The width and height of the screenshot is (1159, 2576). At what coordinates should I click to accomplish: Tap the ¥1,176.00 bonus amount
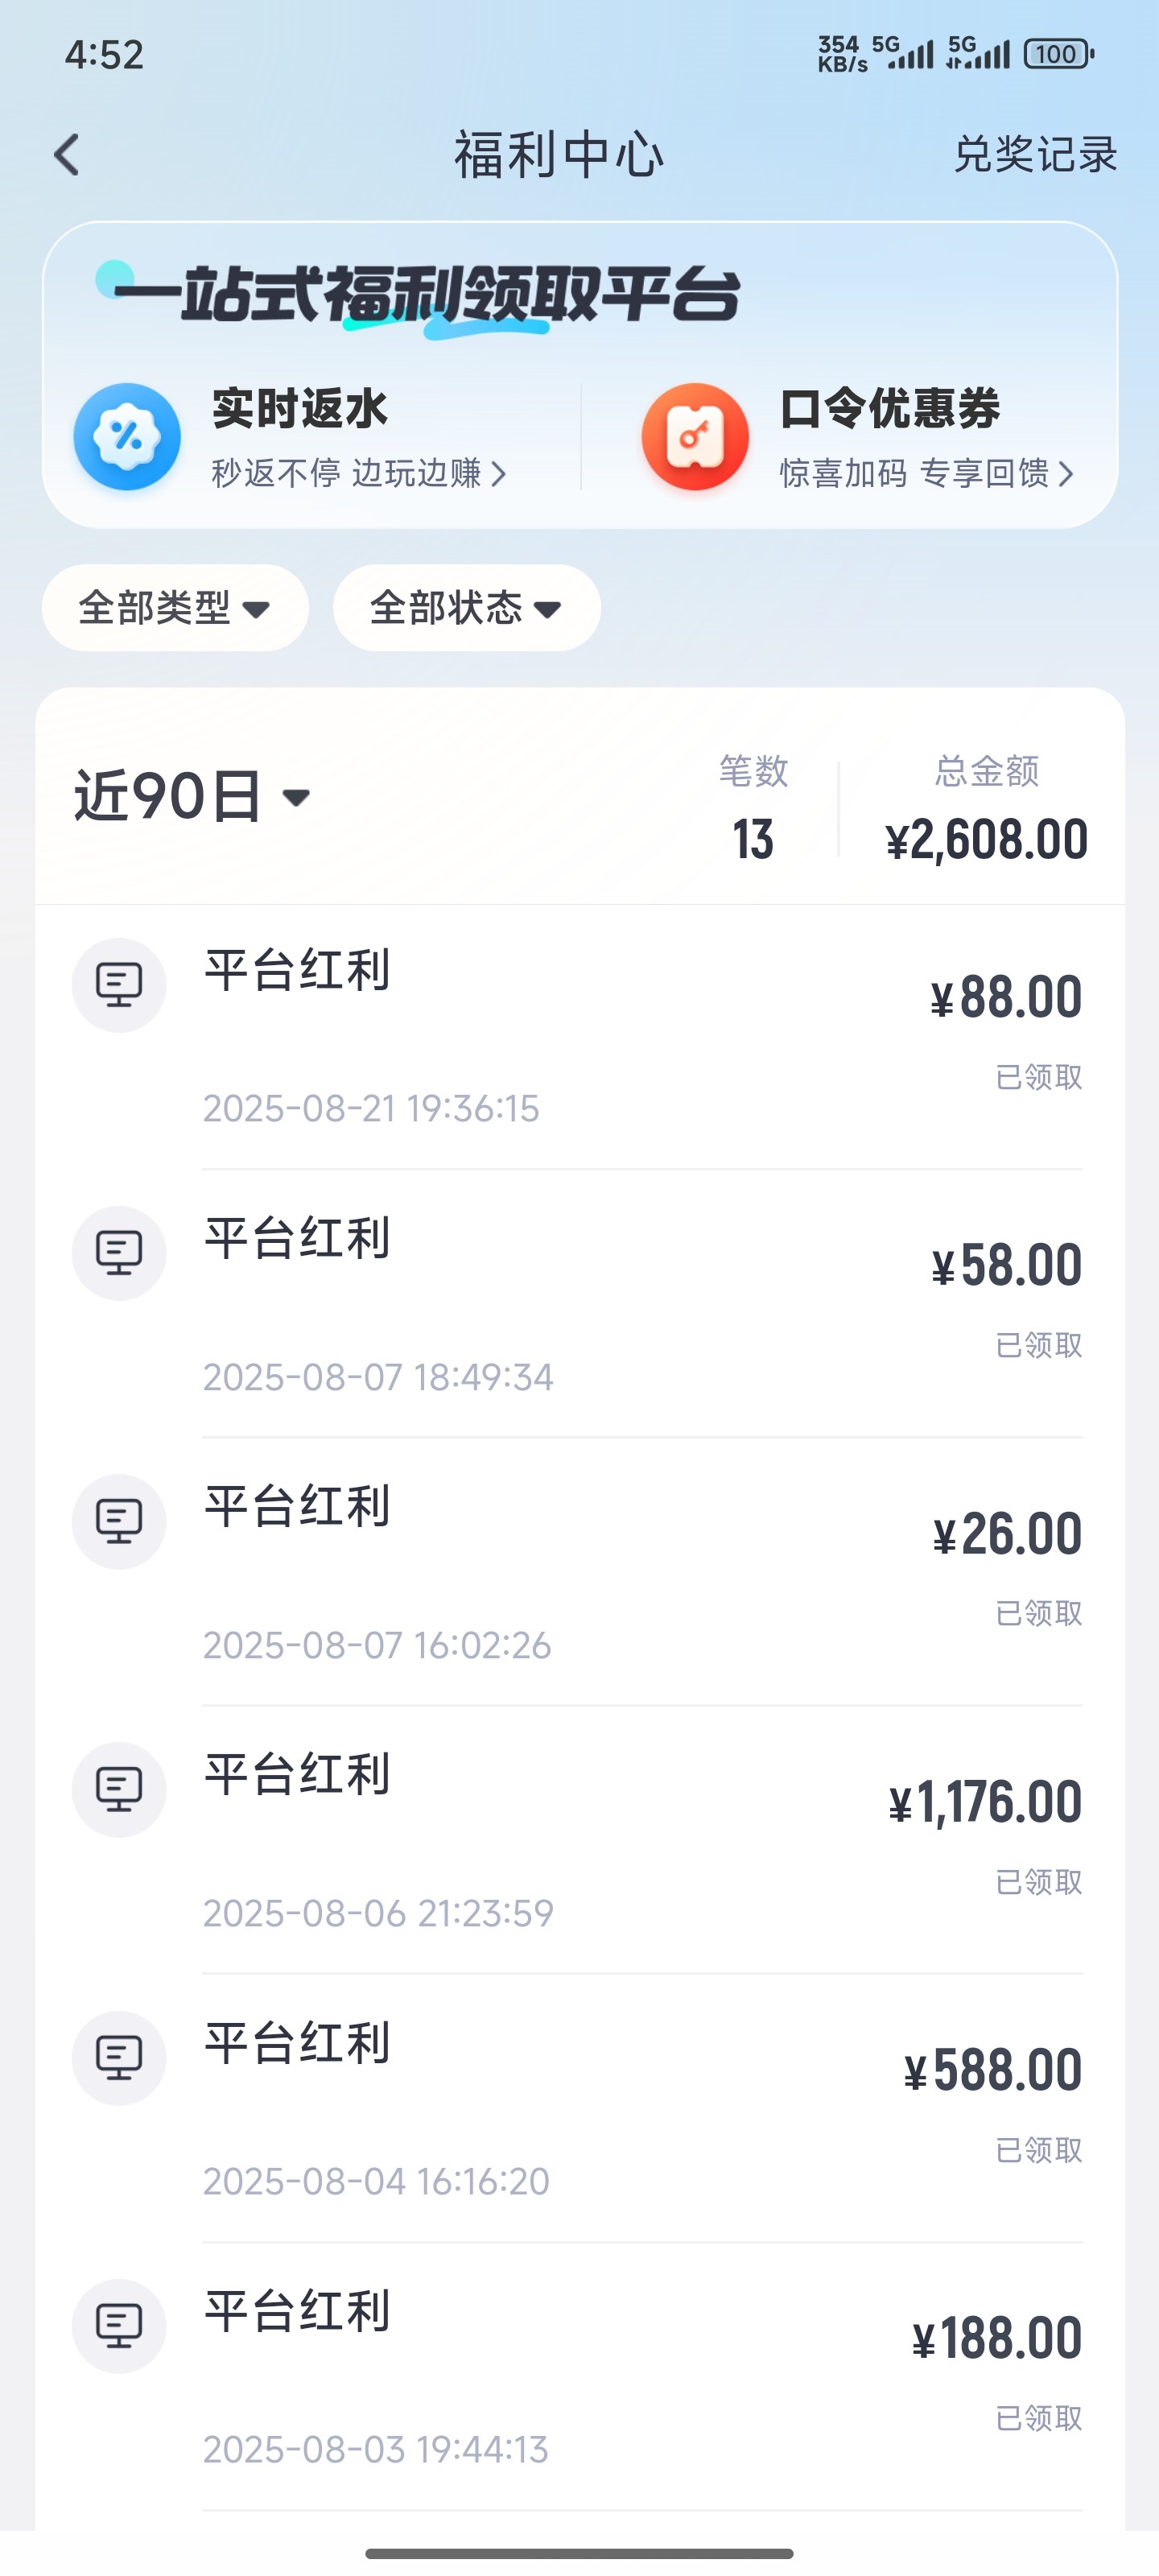(x=985, y=1802)
